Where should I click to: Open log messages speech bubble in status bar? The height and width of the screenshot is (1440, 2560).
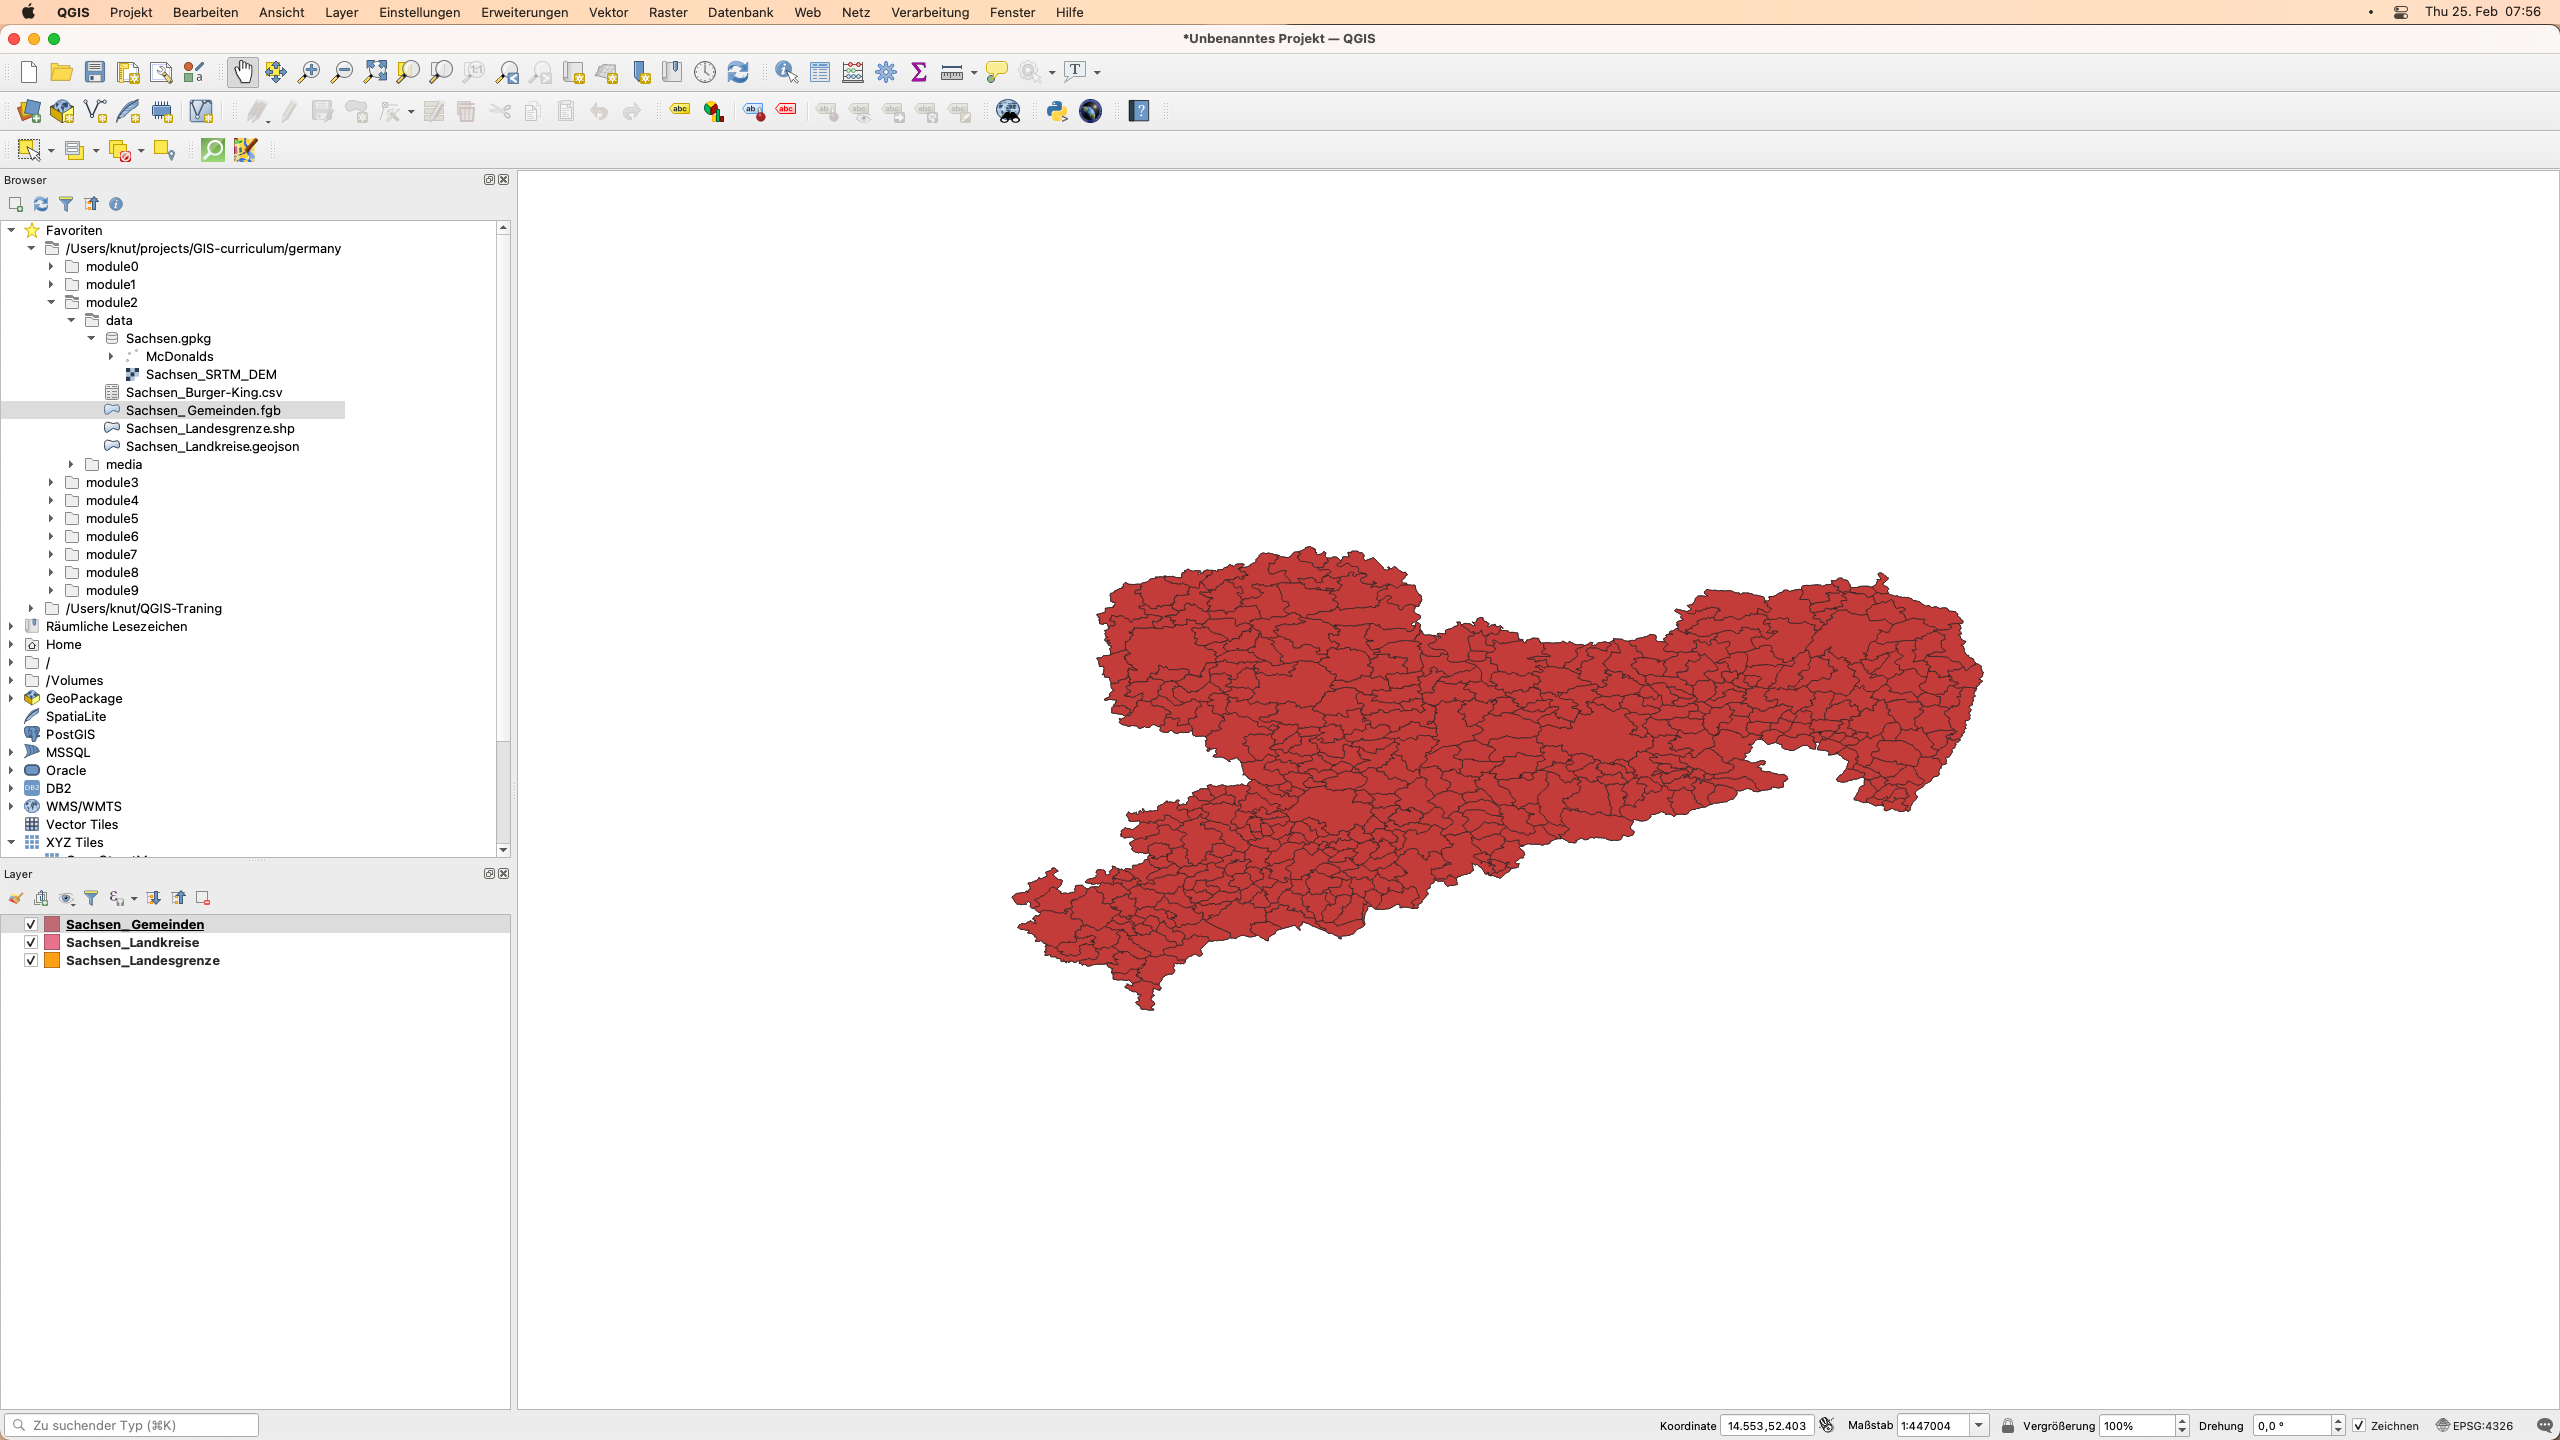click(x=2545, y=1425)
